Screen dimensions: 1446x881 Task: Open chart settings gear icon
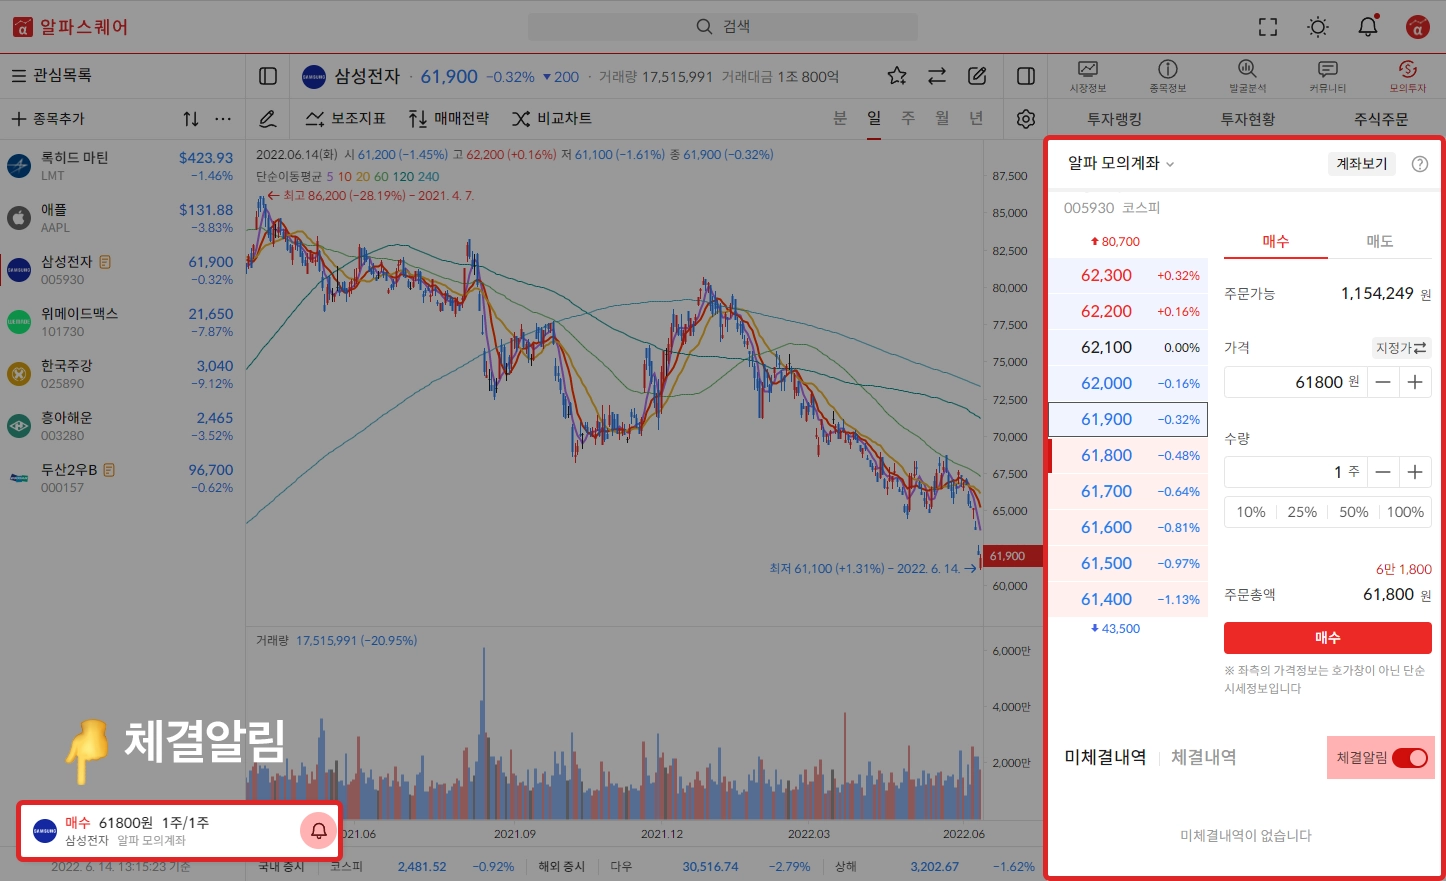(1026, 119)
